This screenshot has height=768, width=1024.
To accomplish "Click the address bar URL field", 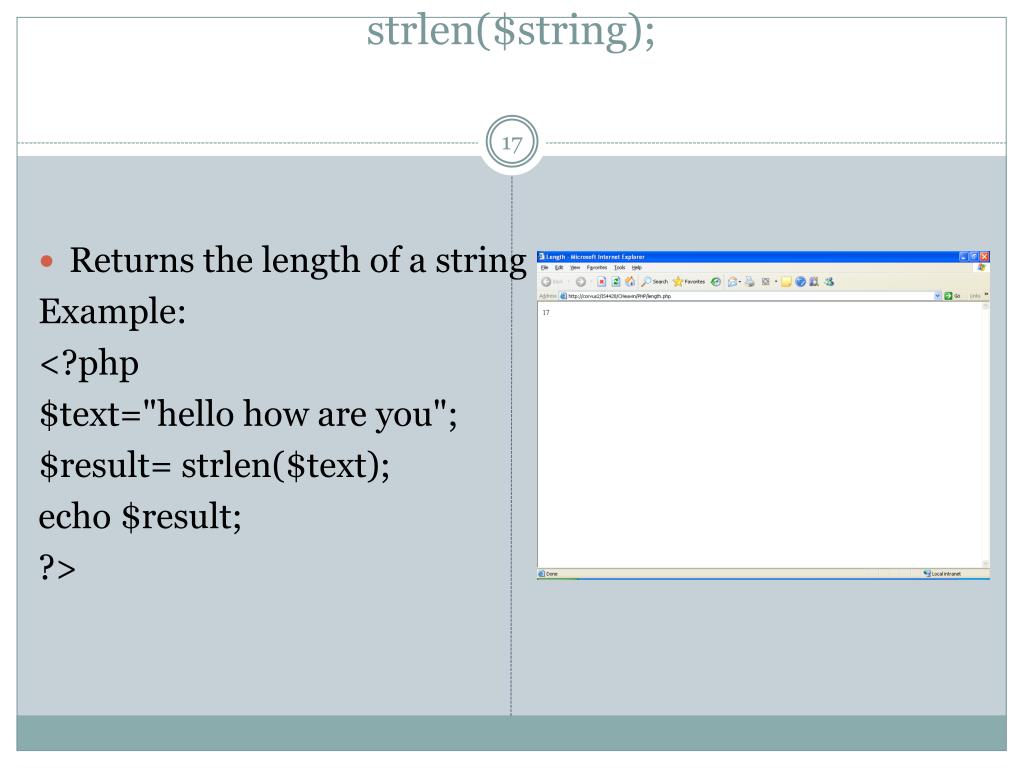I will (x=746, y=296).
